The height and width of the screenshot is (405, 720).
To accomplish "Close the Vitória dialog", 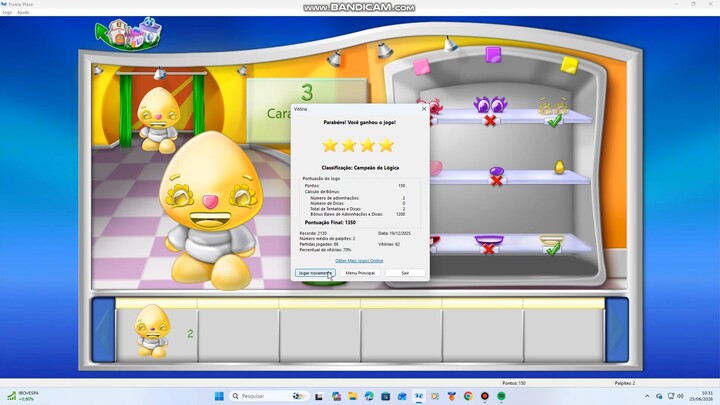I will point(424,109).
